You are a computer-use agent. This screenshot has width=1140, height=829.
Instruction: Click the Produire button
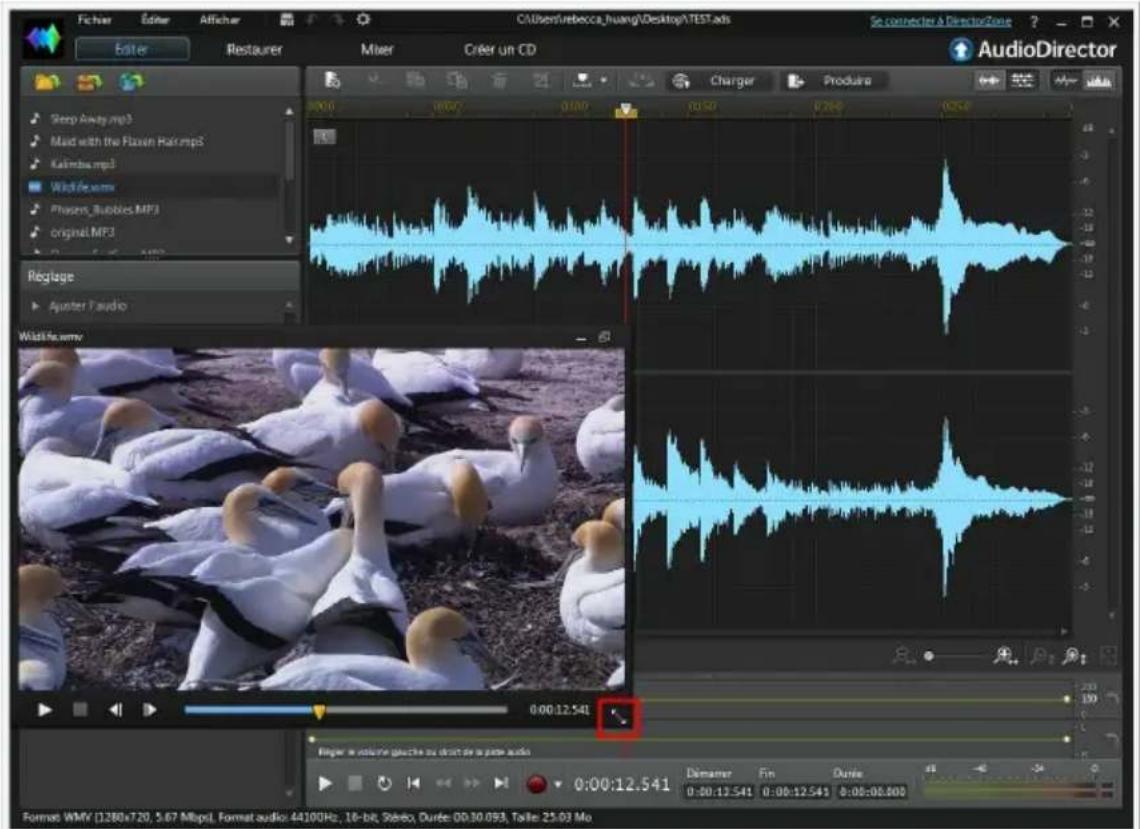click(x=847, y=81)
